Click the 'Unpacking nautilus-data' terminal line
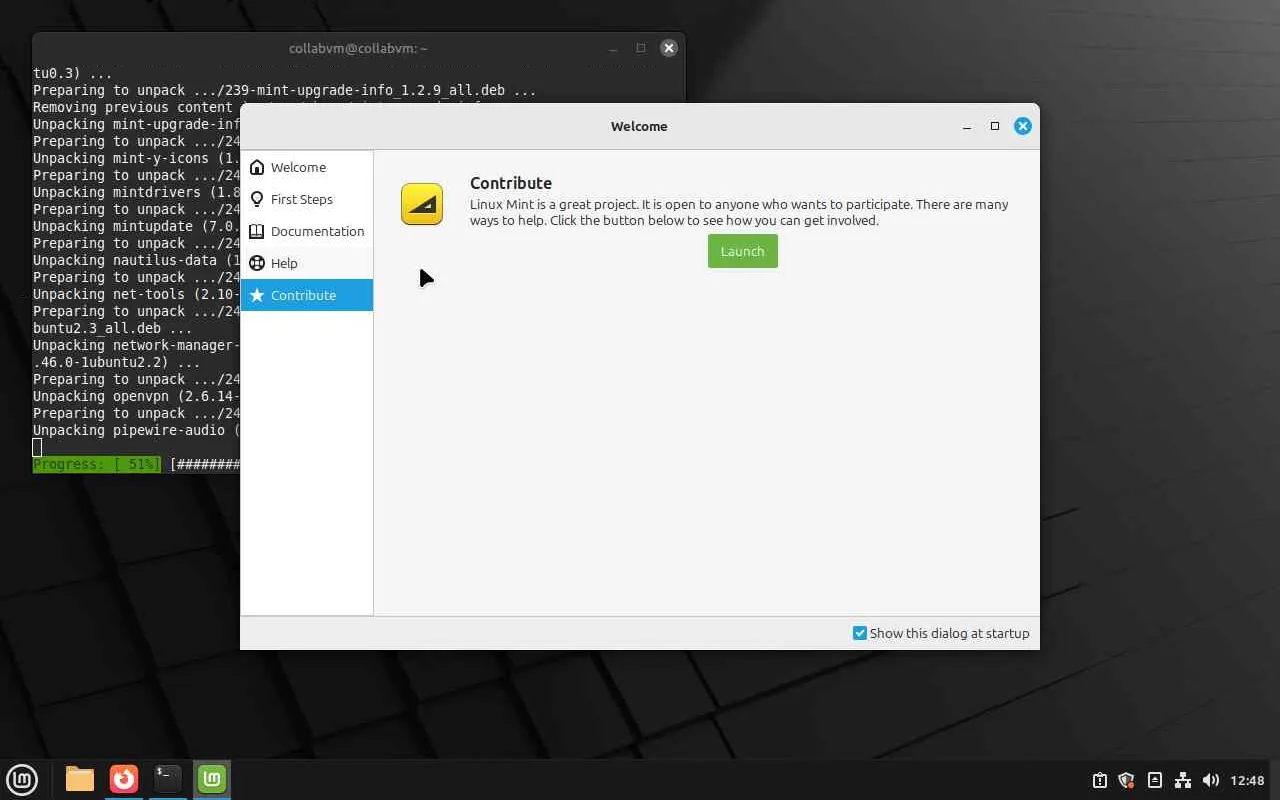Screen dimensions: 1280x800 [136, 260]
